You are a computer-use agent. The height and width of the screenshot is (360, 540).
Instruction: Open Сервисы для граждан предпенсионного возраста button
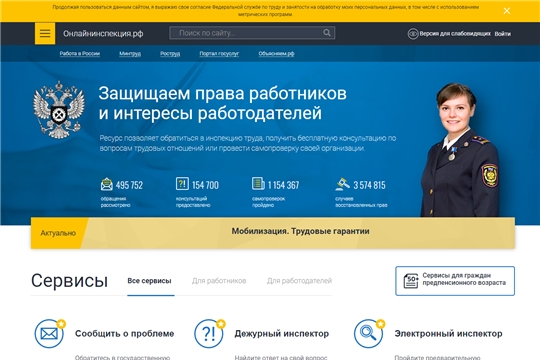tap(455, 281)
